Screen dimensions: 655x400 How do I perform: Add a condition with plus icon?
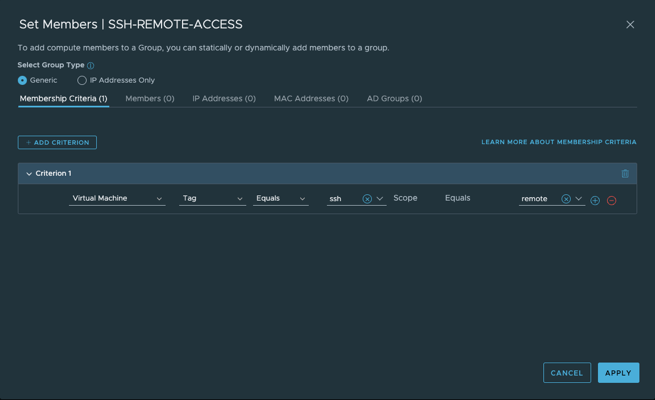(x=595, y=200)
